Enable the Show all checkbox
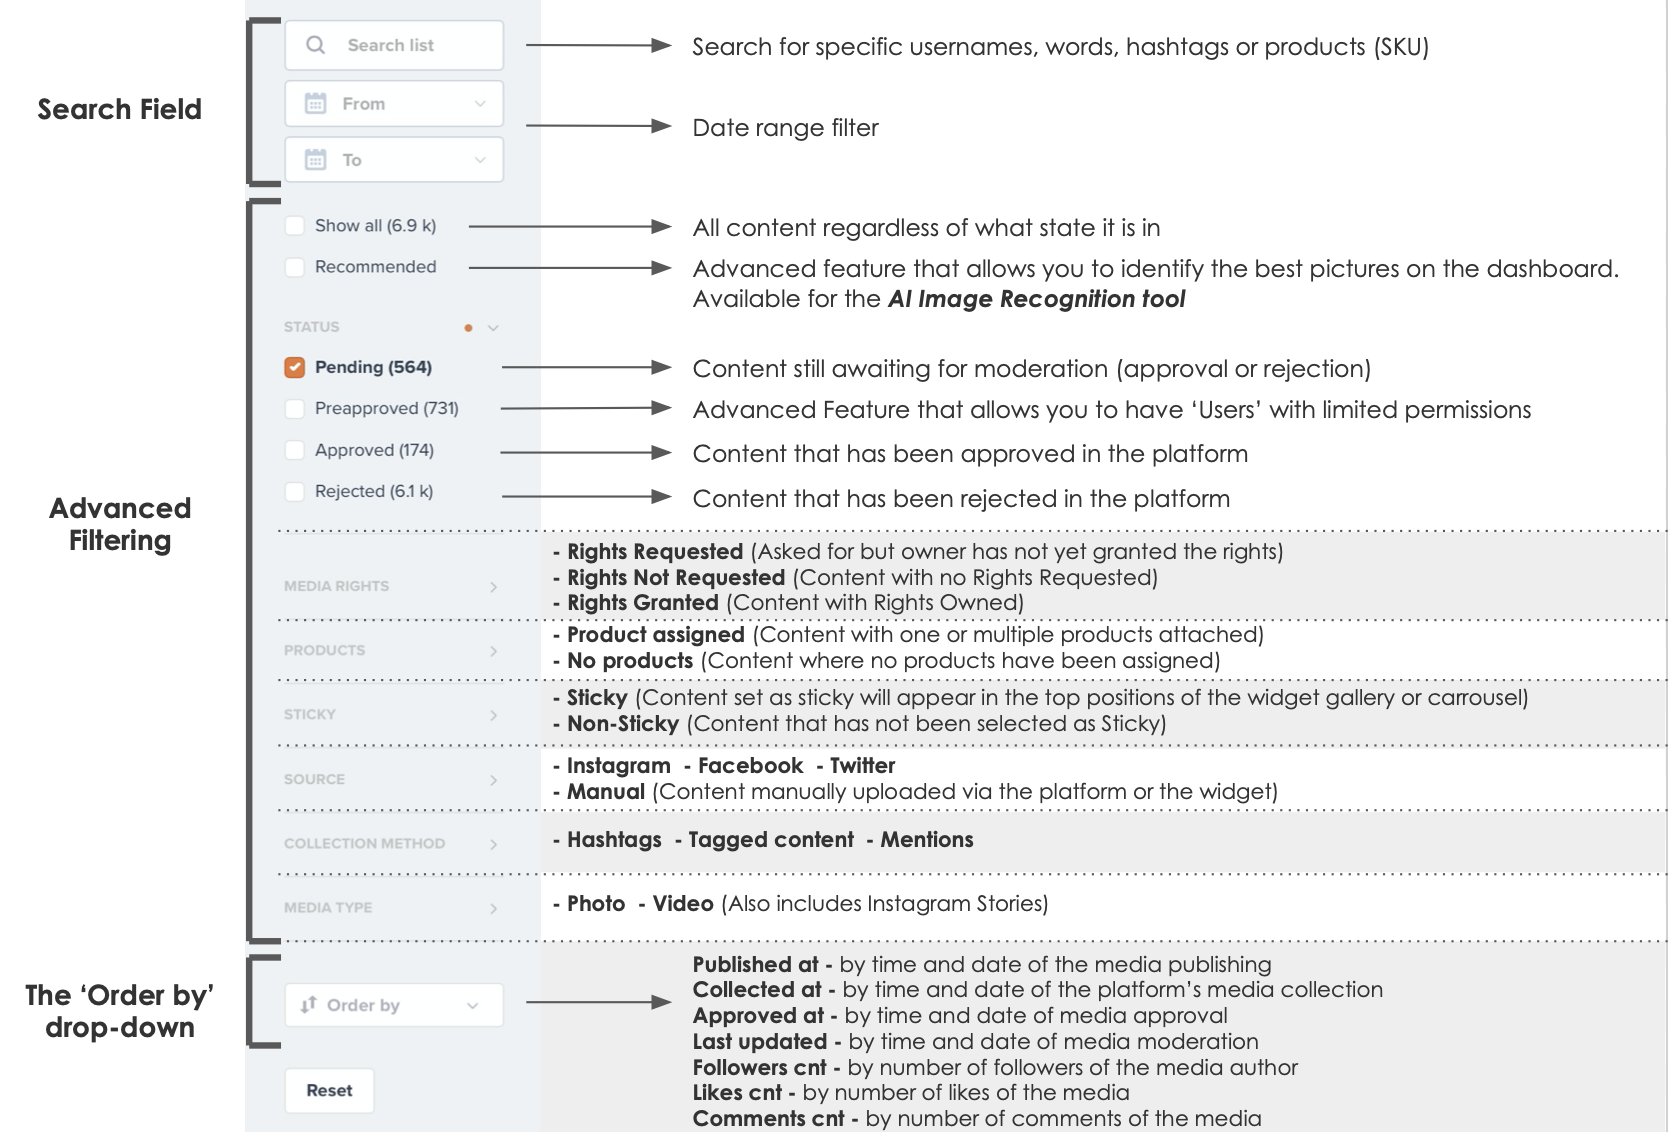 pos(294,225)
